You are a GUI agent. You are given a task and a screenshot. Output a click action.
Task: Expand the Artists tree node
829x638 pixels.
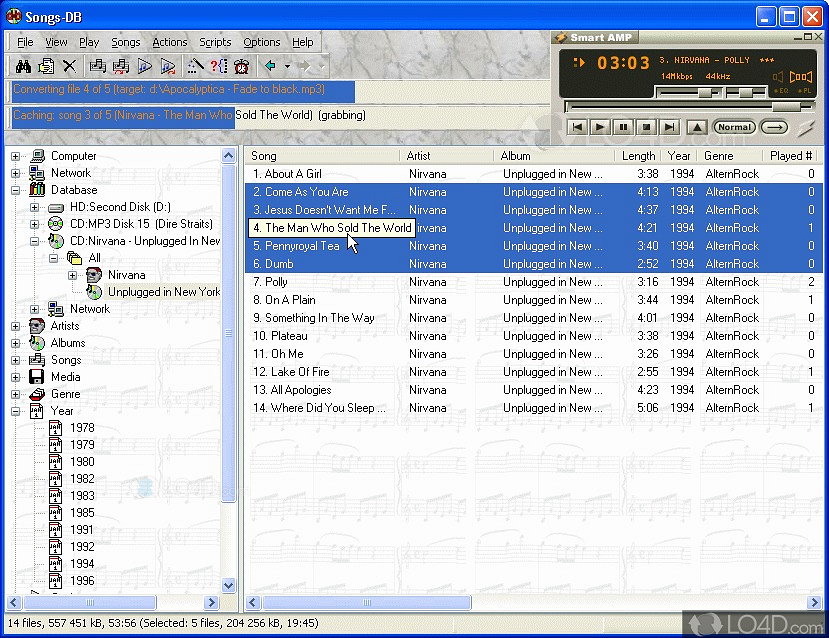16,326
